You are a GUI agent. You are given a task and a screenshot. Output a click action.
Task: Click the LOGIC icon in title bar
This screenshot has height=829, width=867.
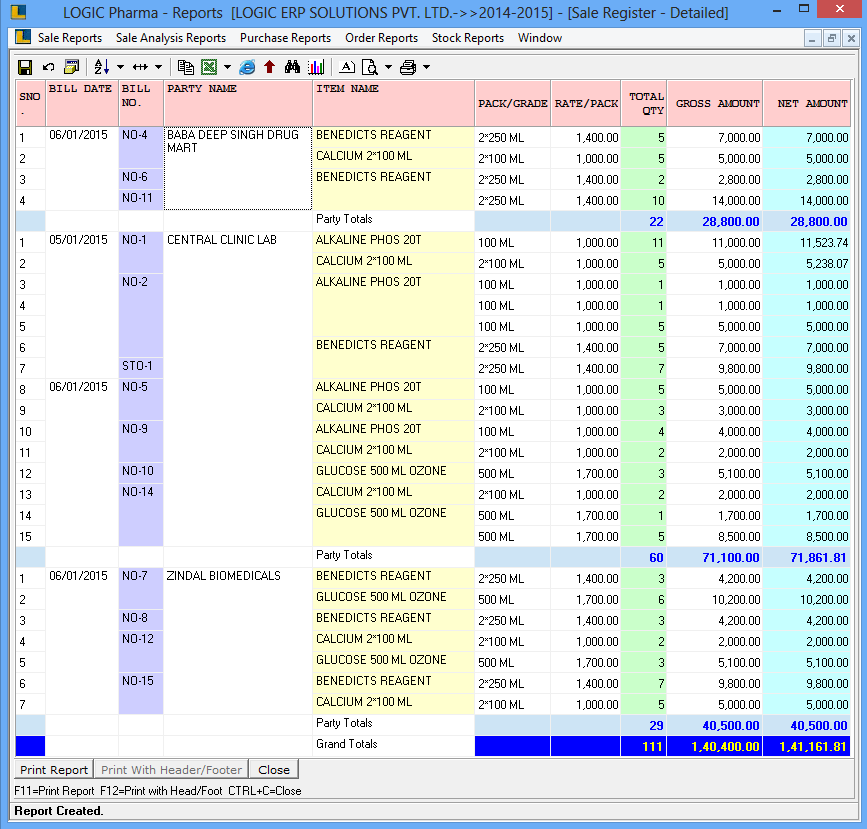point(18,11)
